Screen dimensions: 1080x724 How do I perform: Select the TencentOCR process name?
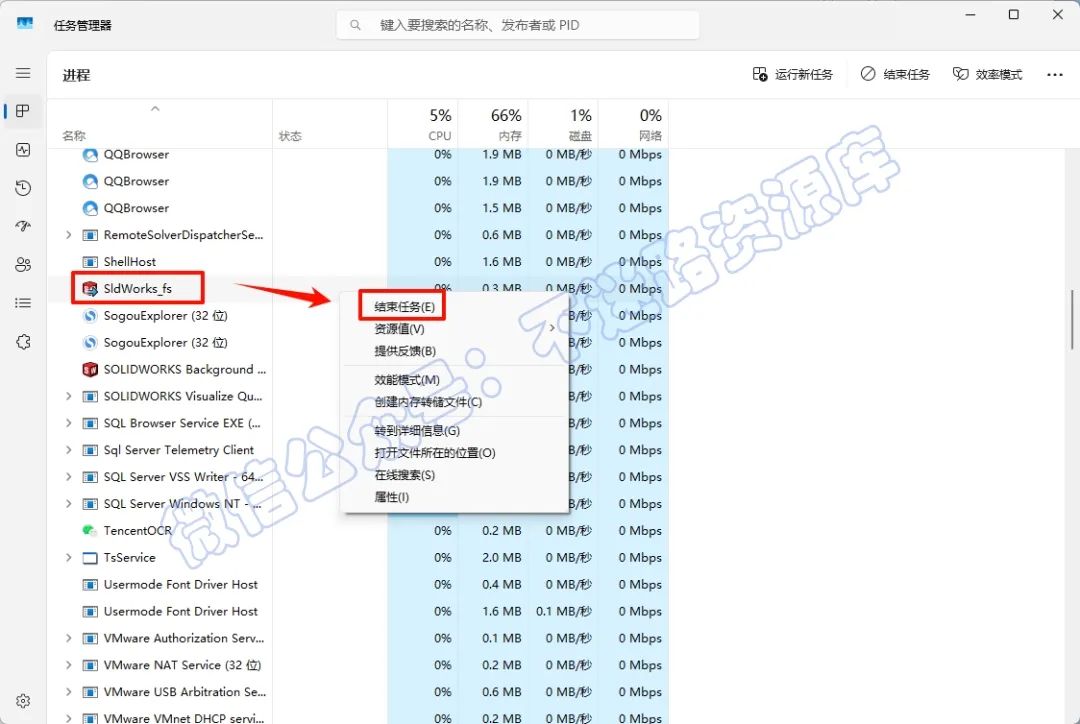pyautogui.click(x=138, y=530)
